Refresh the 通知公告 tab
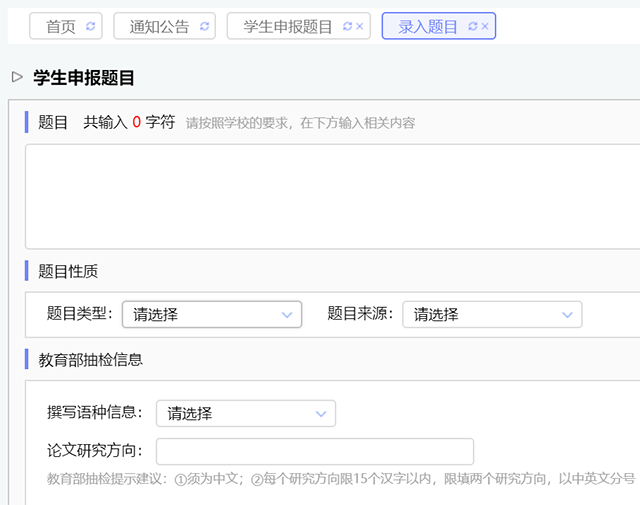This screenshot has width=640, height=505. [x=204, y=27]
